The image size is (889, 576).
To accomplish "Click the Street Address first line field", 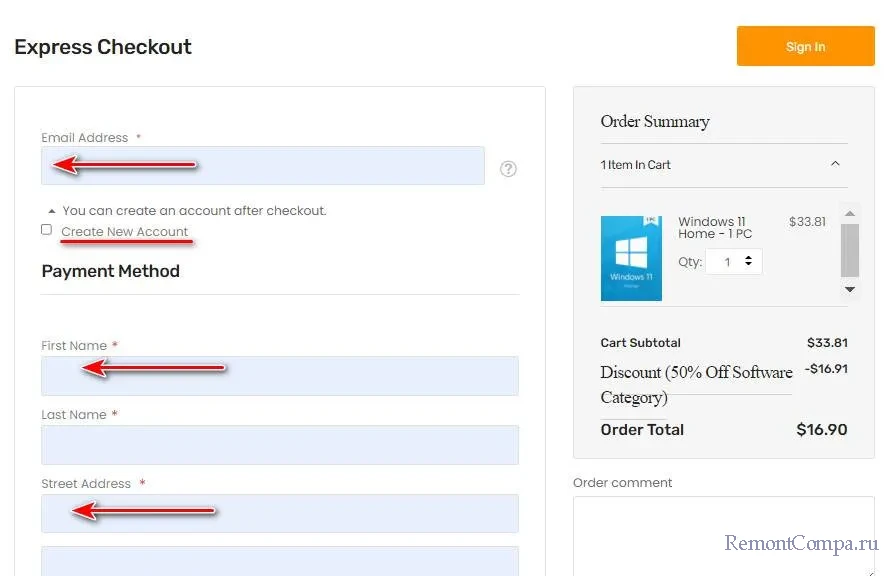I will (x=279, y=513).
